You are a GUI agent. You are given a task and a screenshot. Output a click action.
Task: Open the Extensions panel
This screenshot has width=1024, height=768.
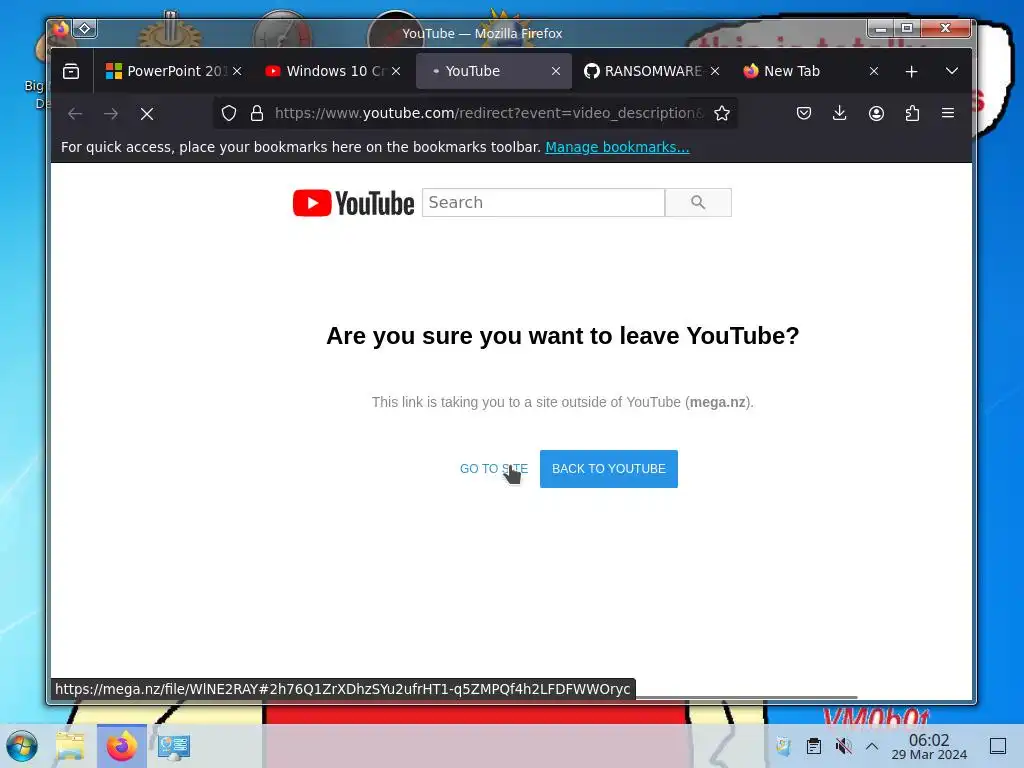coord(912,114)
